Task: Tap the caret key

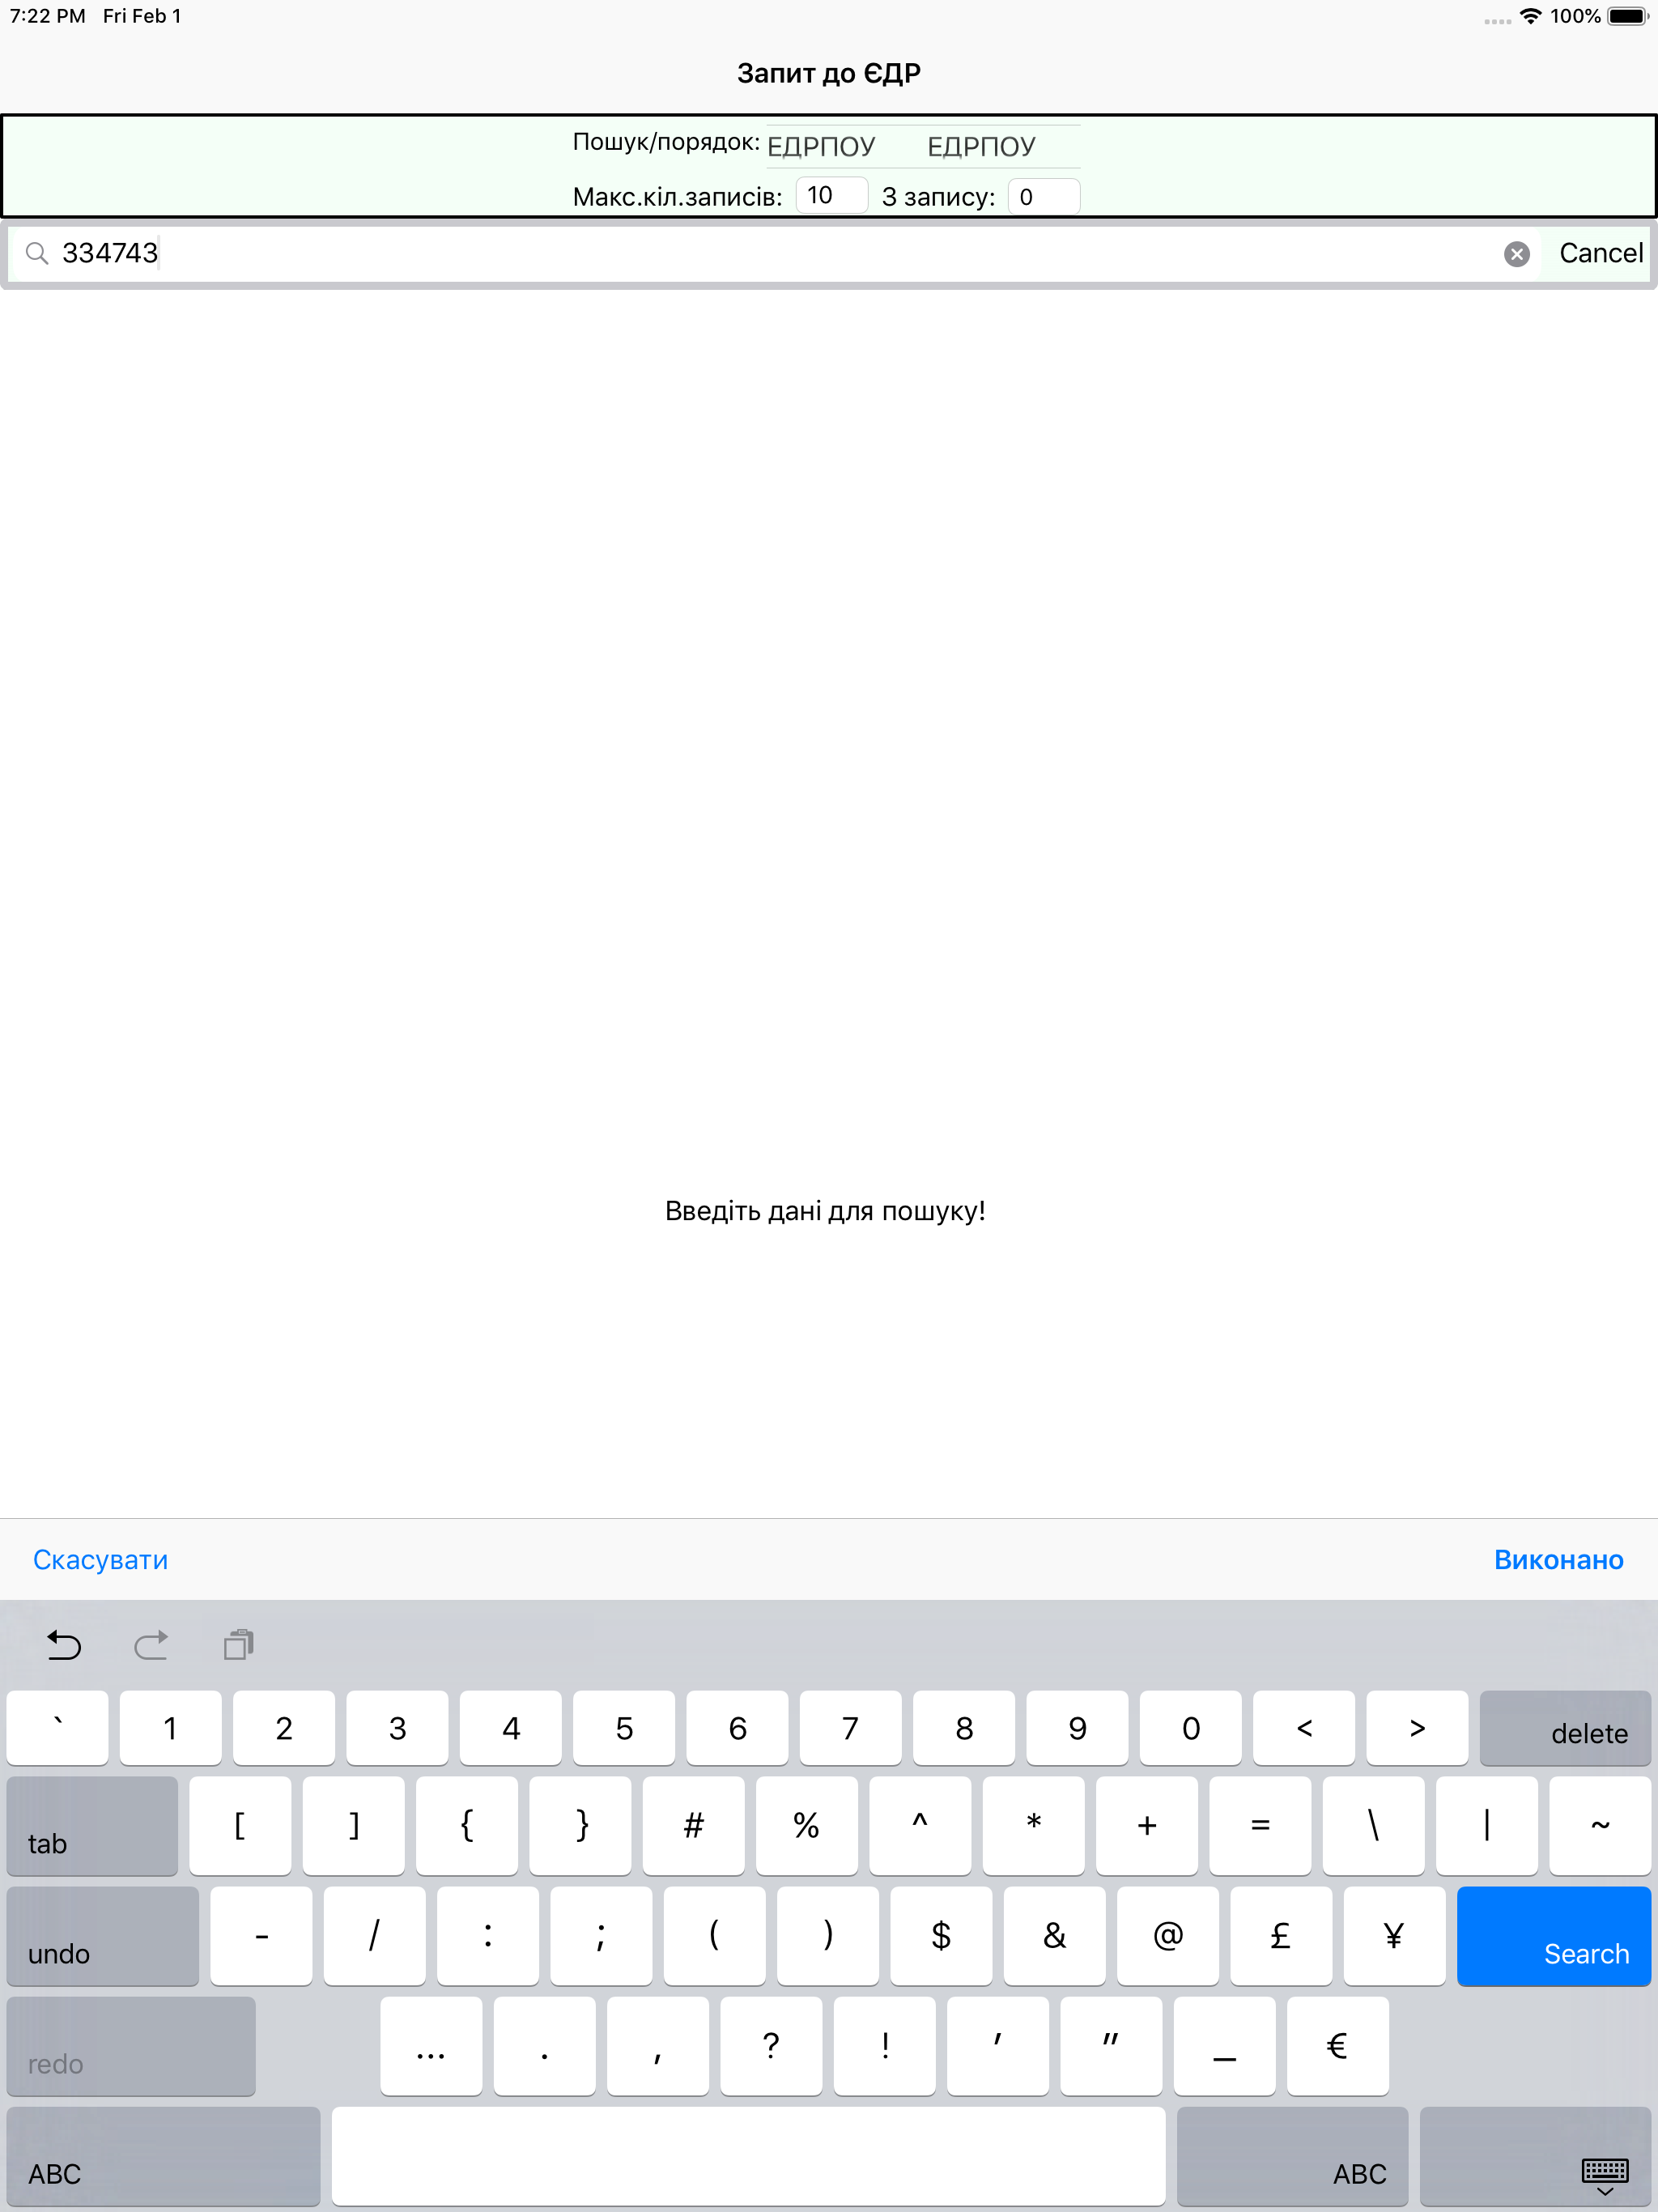Action: [920, 1826]
